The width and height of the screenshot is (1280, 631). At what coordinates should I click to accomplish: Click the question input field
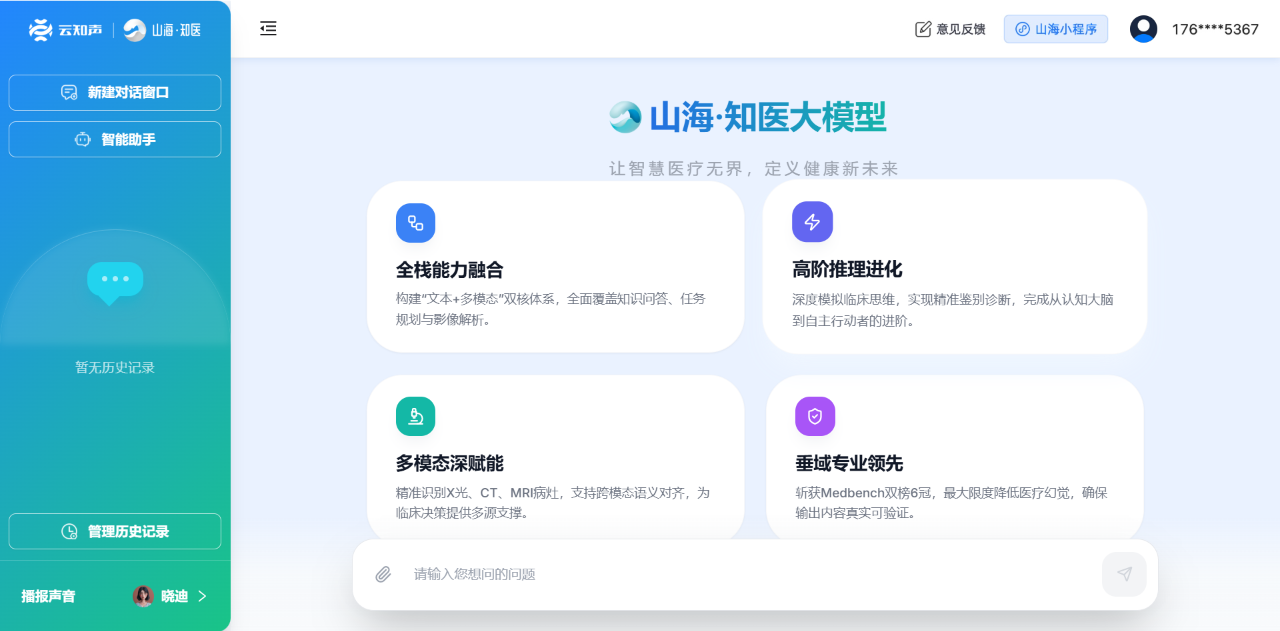tap(700, 574)
